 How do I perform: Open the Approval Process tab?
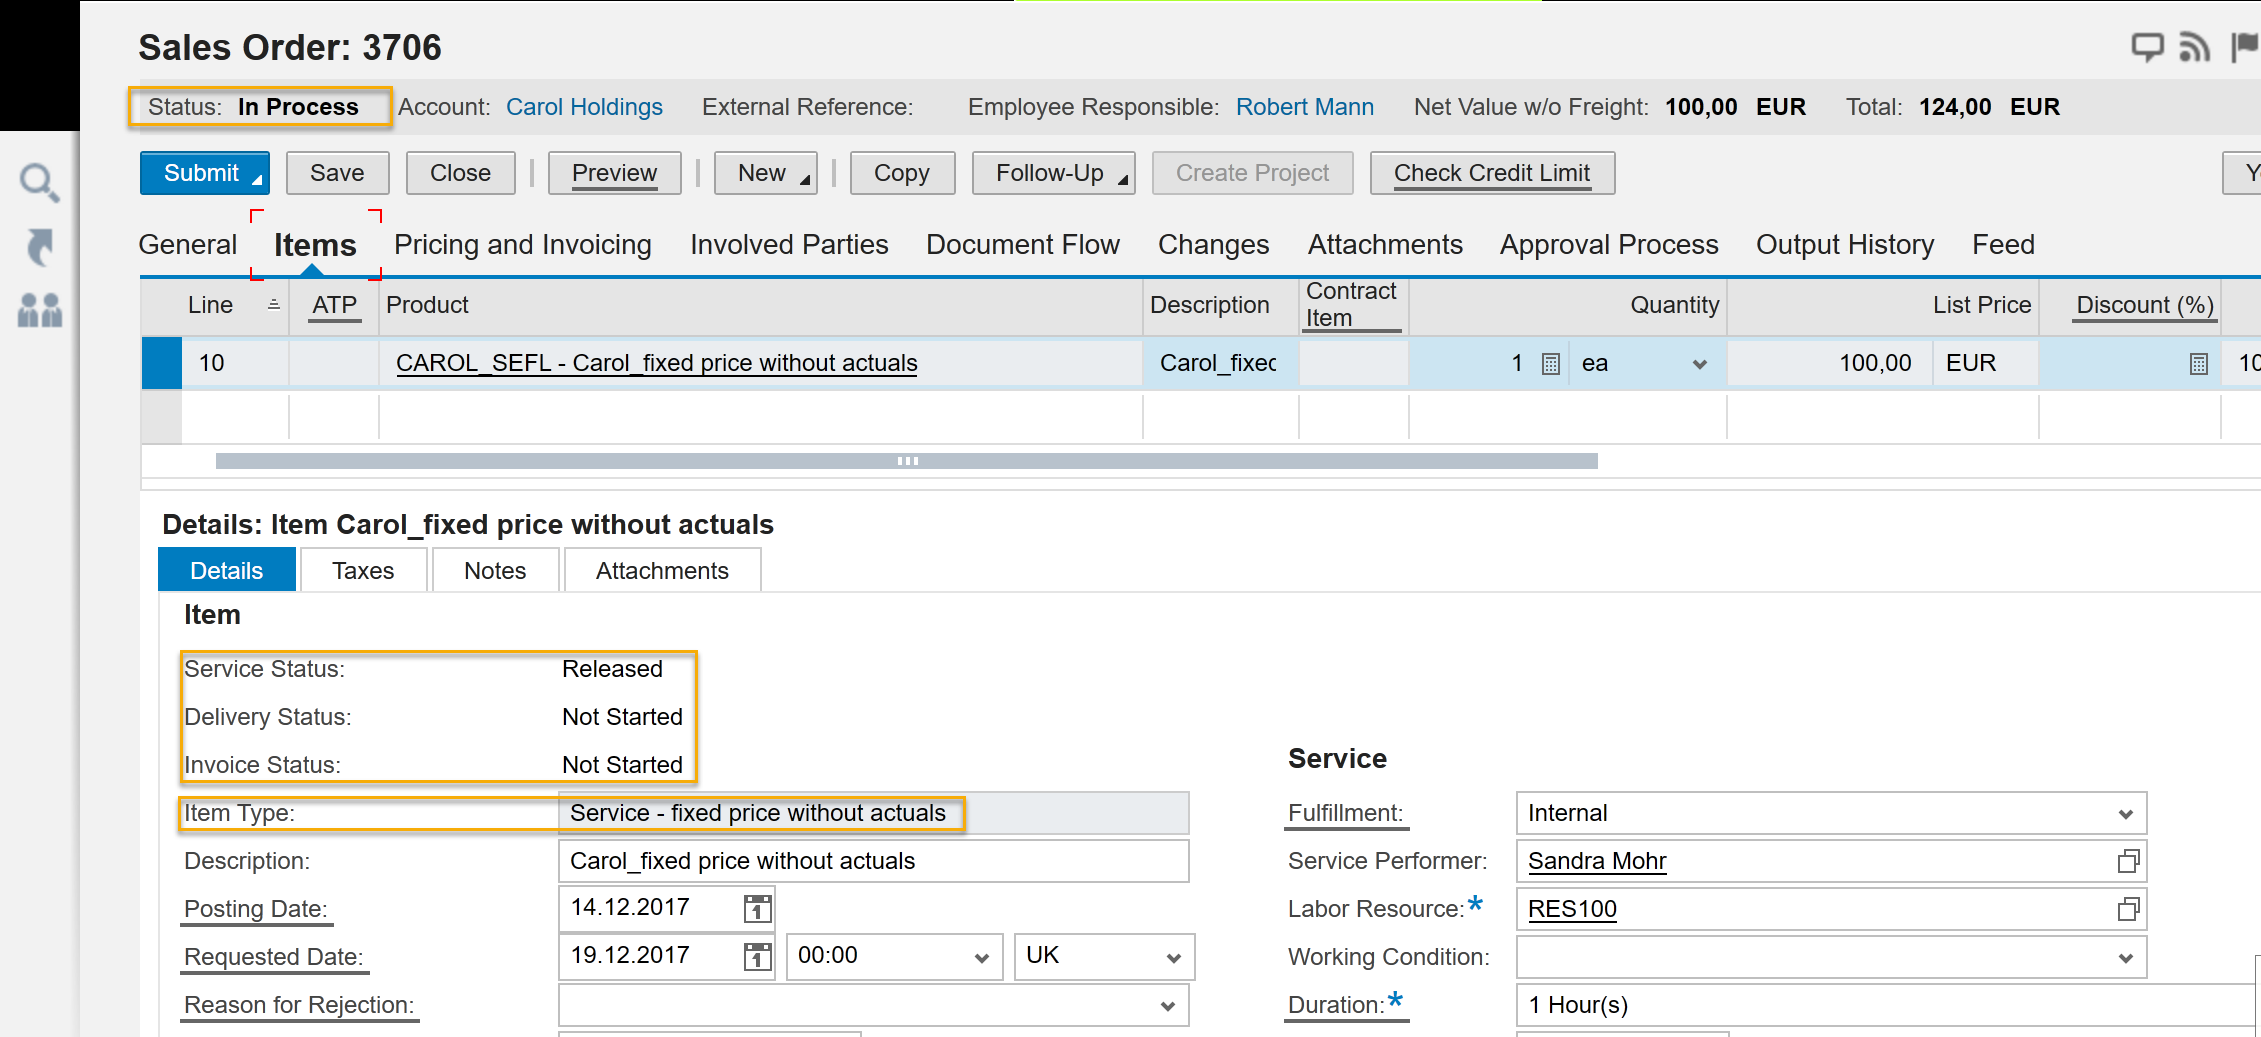1609,245
